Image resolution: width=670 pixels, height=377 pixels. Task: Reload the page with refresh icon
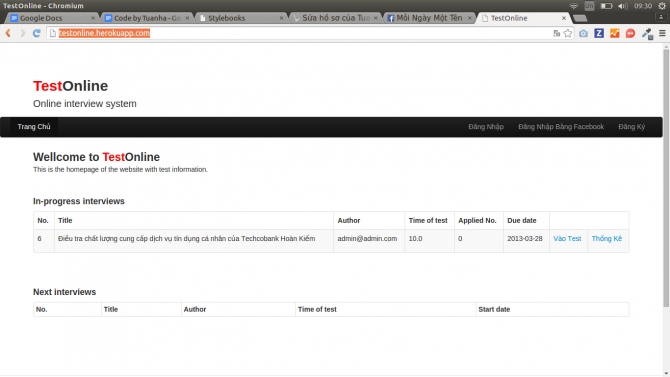point(36,33)
